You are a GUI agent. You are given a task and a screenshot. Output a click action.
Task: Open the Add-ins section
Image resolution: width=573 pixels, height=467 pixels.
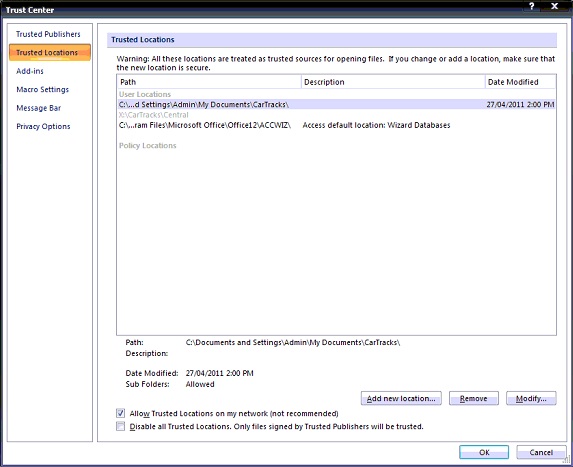pyautogui.click(x=30, y=71)
